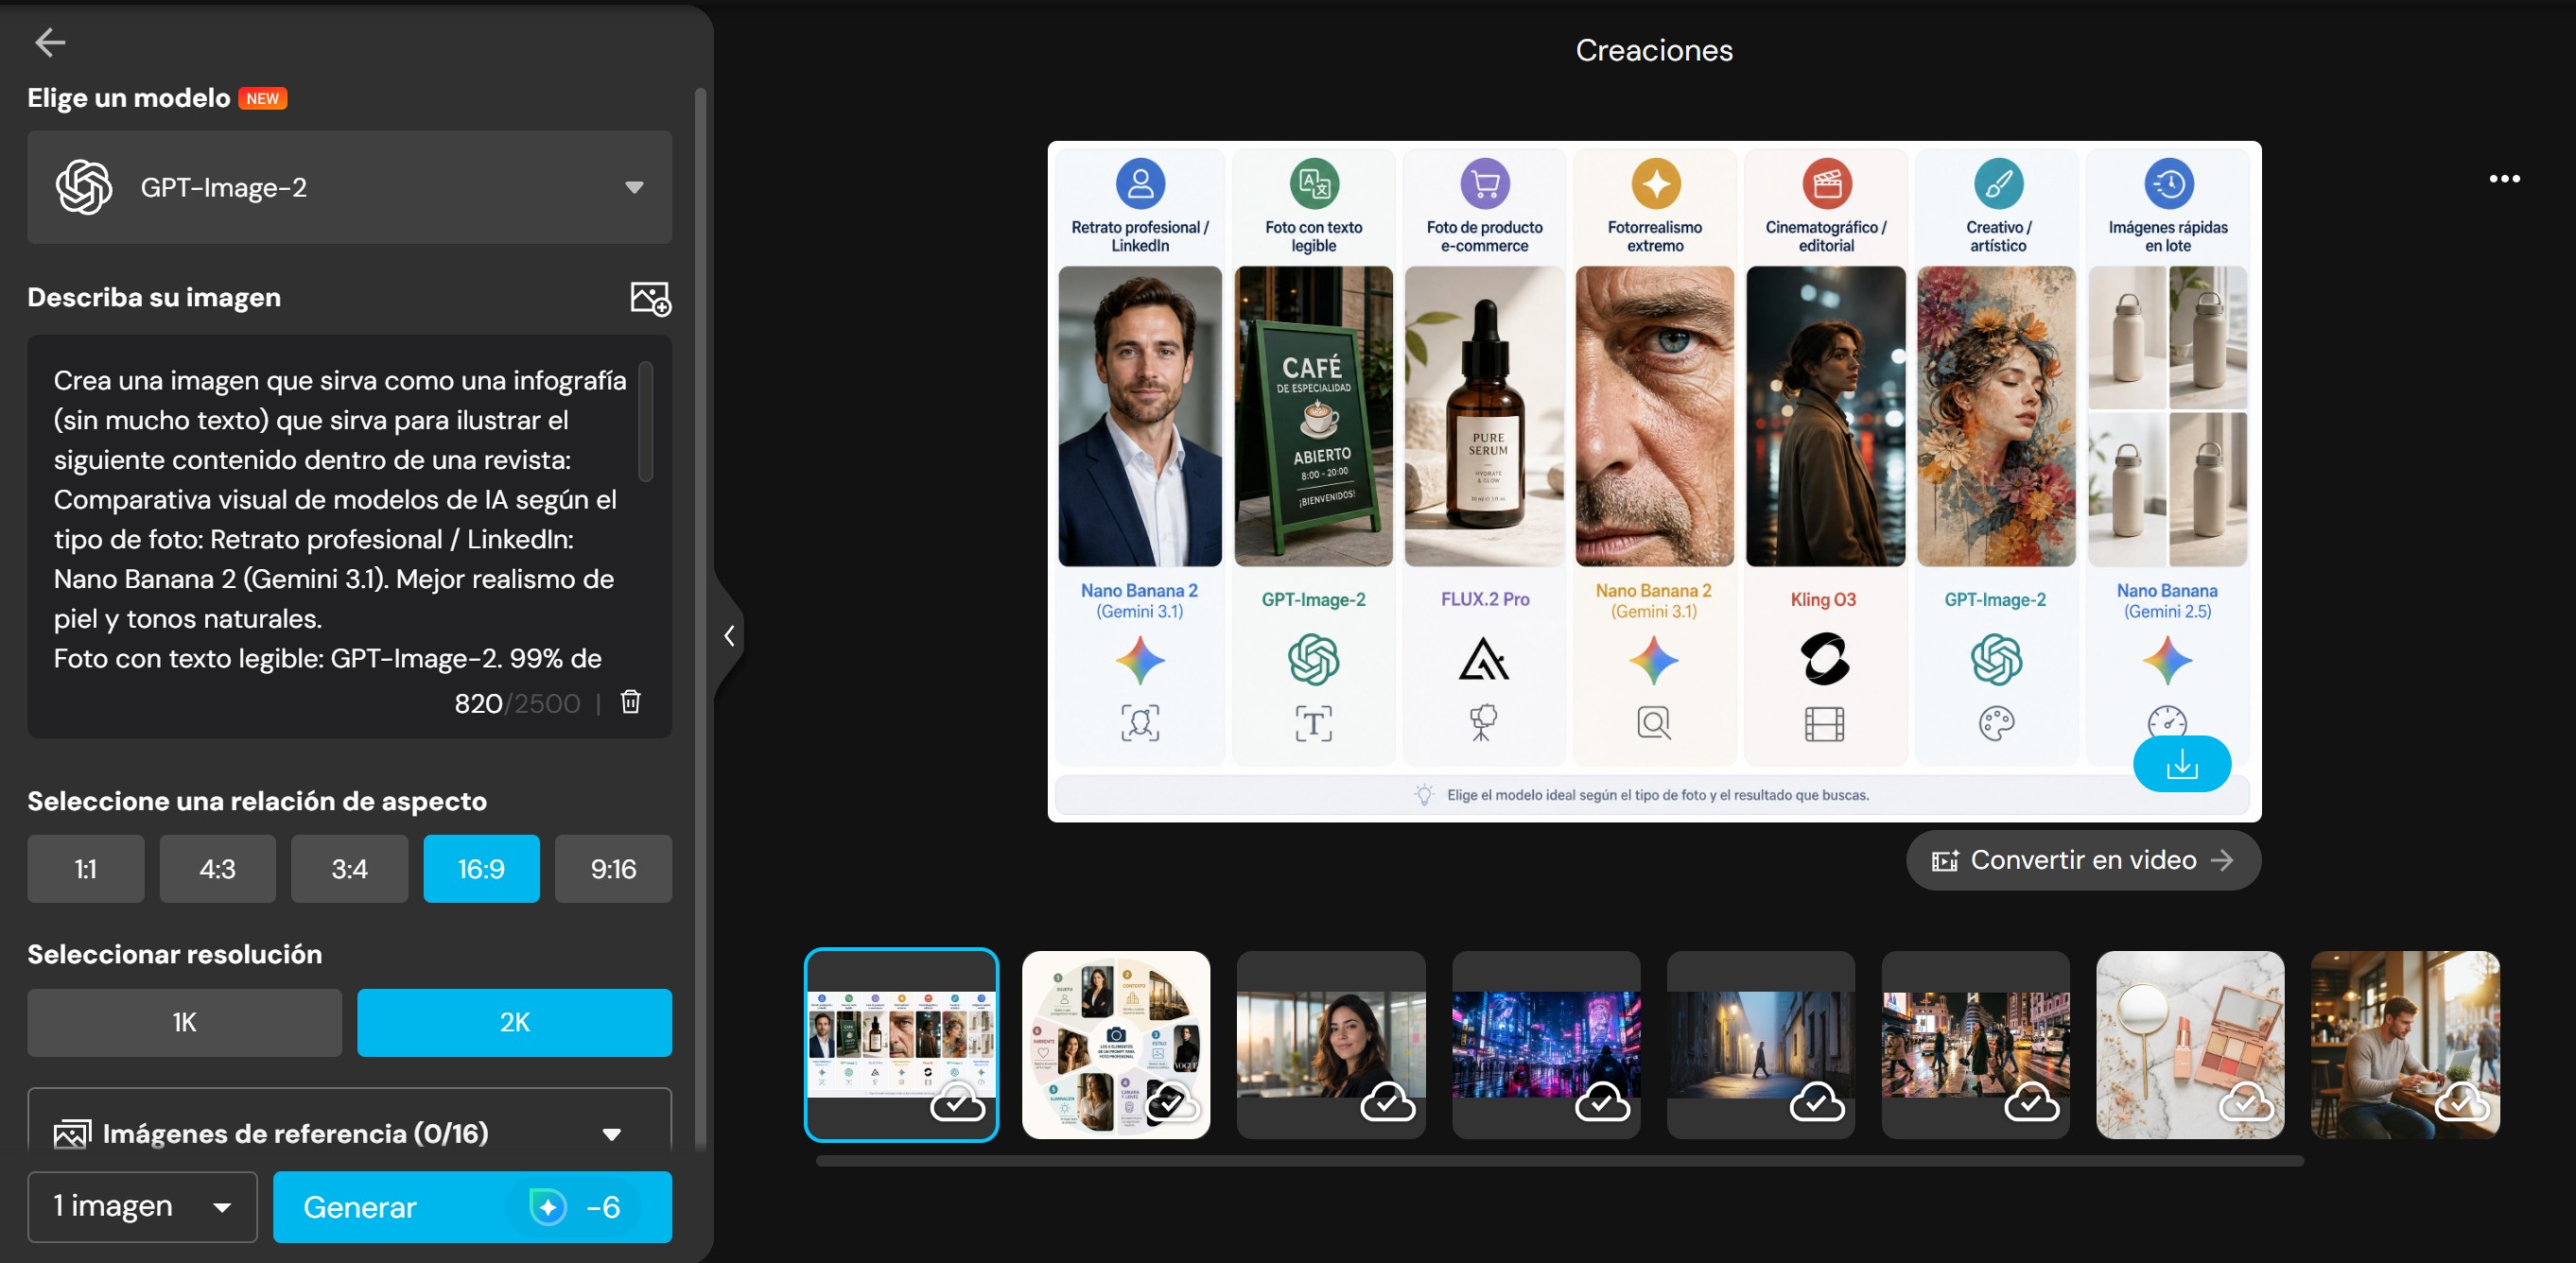Click the prompt text box scrollbar
This screenshot has width=2576, height=1263.
(x=646, y=421)
